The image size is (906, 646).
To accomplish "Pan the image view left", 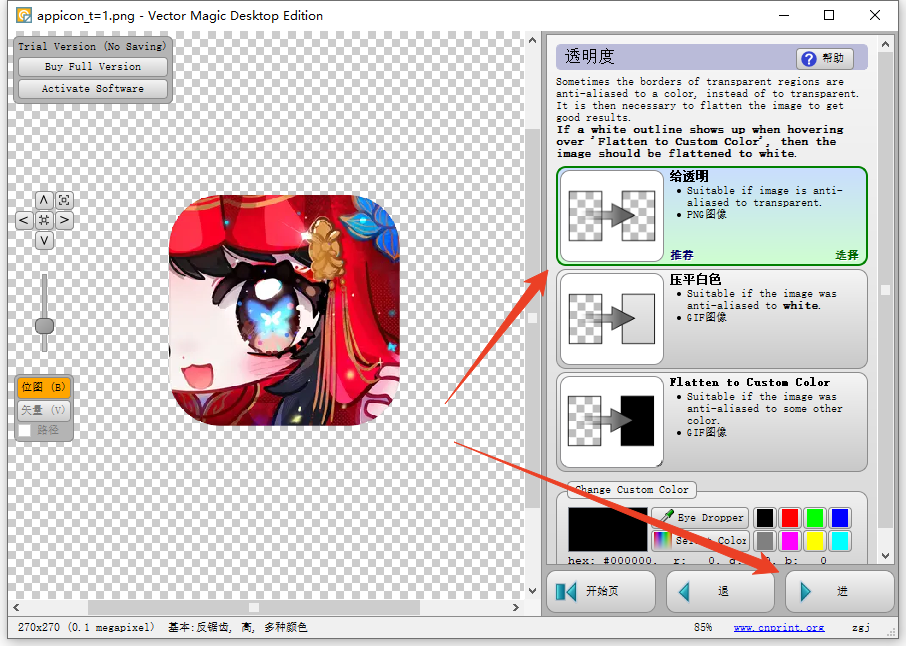I will (24, 220).
